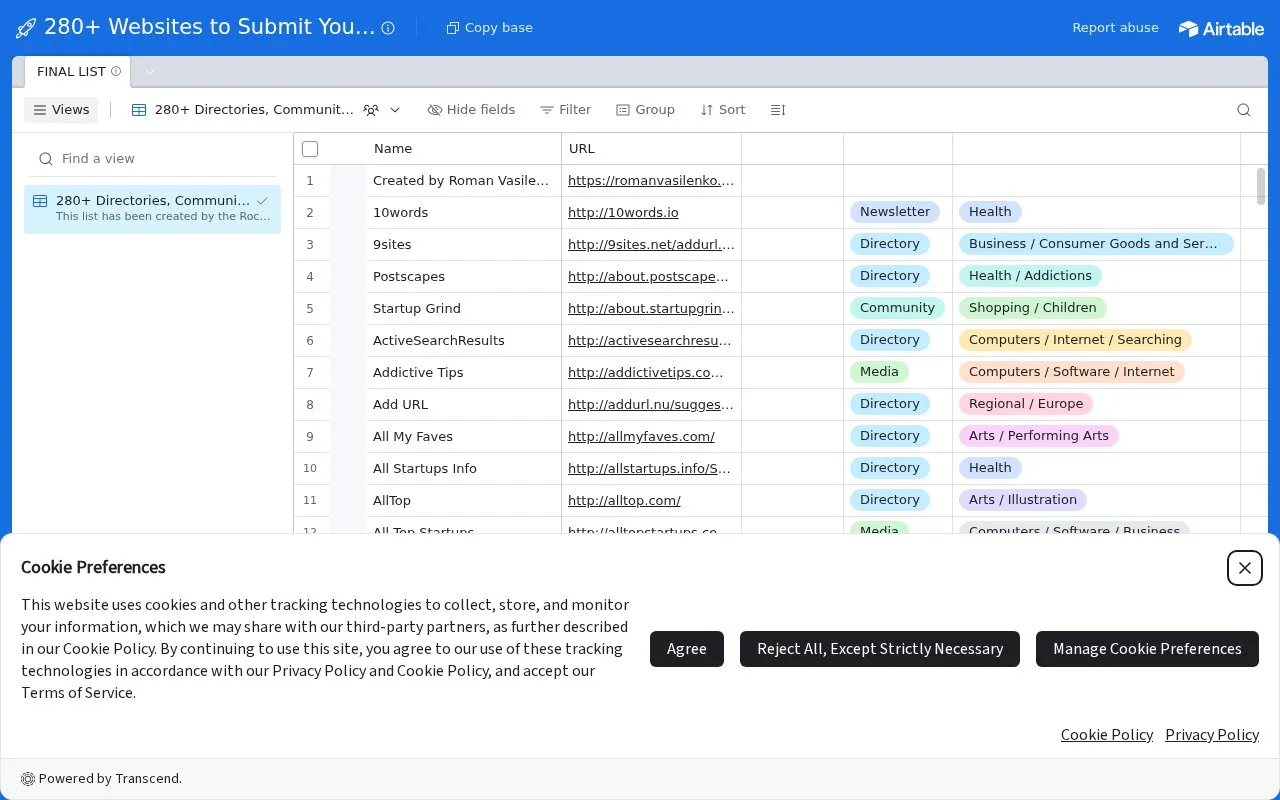Click the Media tag for Addictive Tips

click(879, 372)
